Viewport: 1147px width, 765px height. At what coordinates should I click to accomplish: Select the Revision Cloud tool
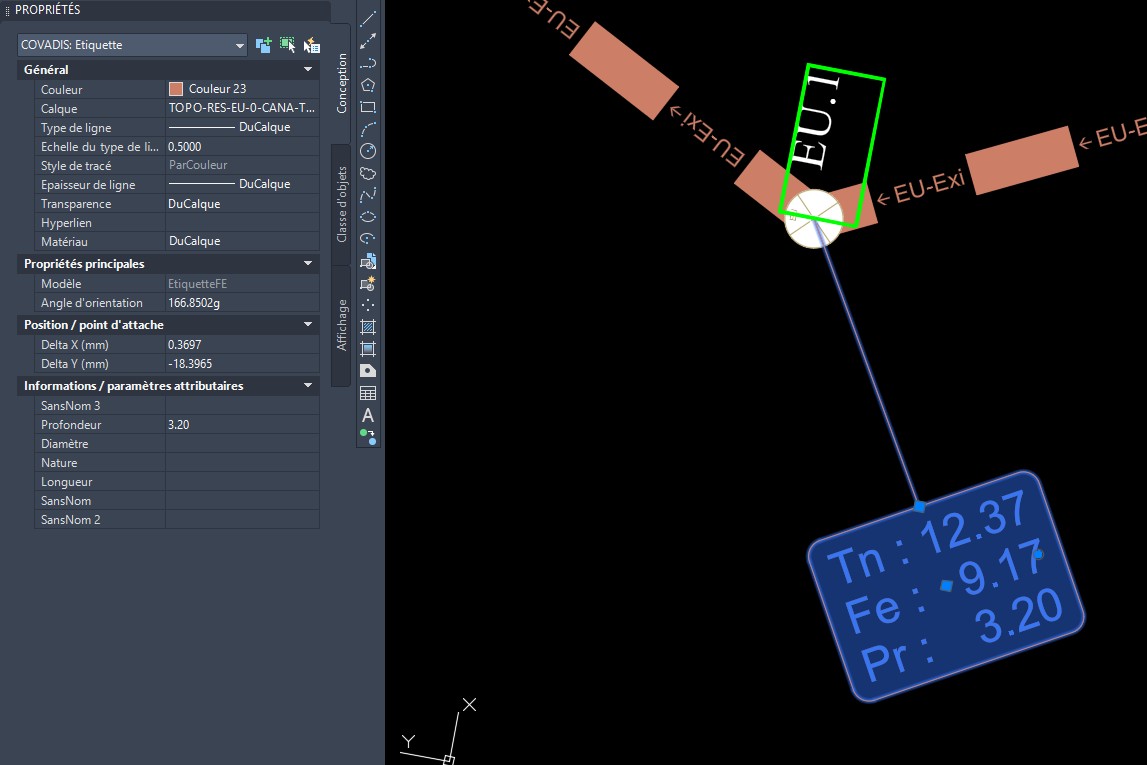(x=368, y=173)
